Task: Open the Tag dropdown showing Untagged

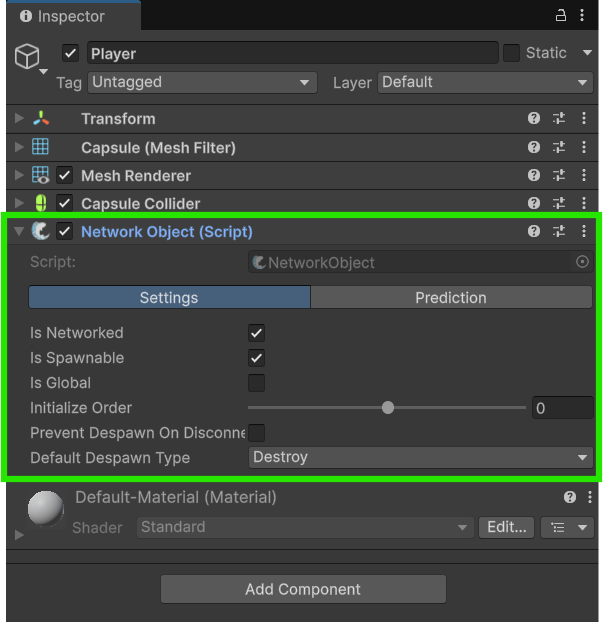Action: click(202, 83)
